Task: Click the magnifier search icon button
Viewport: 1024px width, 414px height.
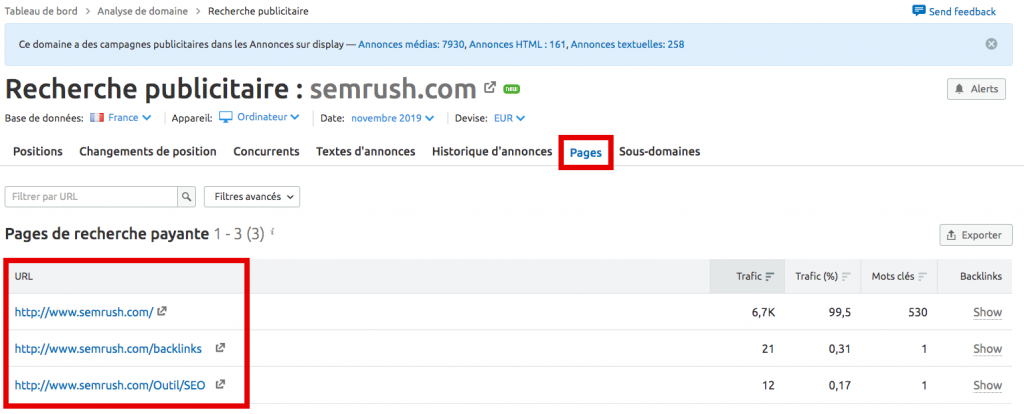Action: (x=186, y=197)
